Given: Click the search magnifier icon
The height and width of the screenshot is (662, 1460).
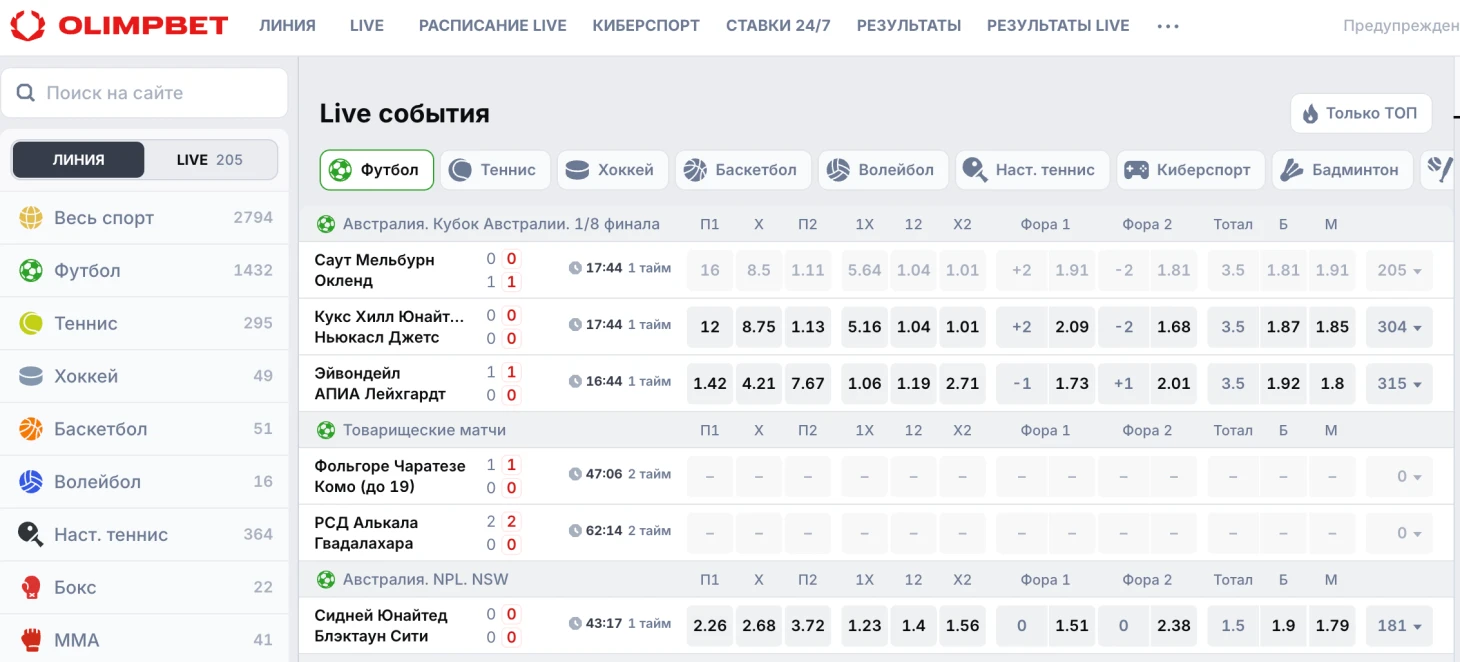Looking at the screenshot, I should pos(26,93).
